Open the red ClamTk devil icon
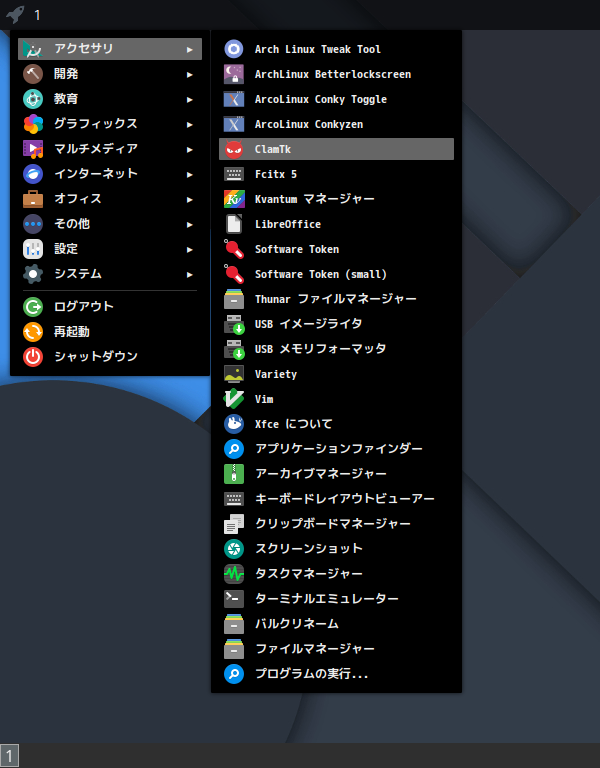The height and width of the screenshot is (768, 600). tap(234, 149)
